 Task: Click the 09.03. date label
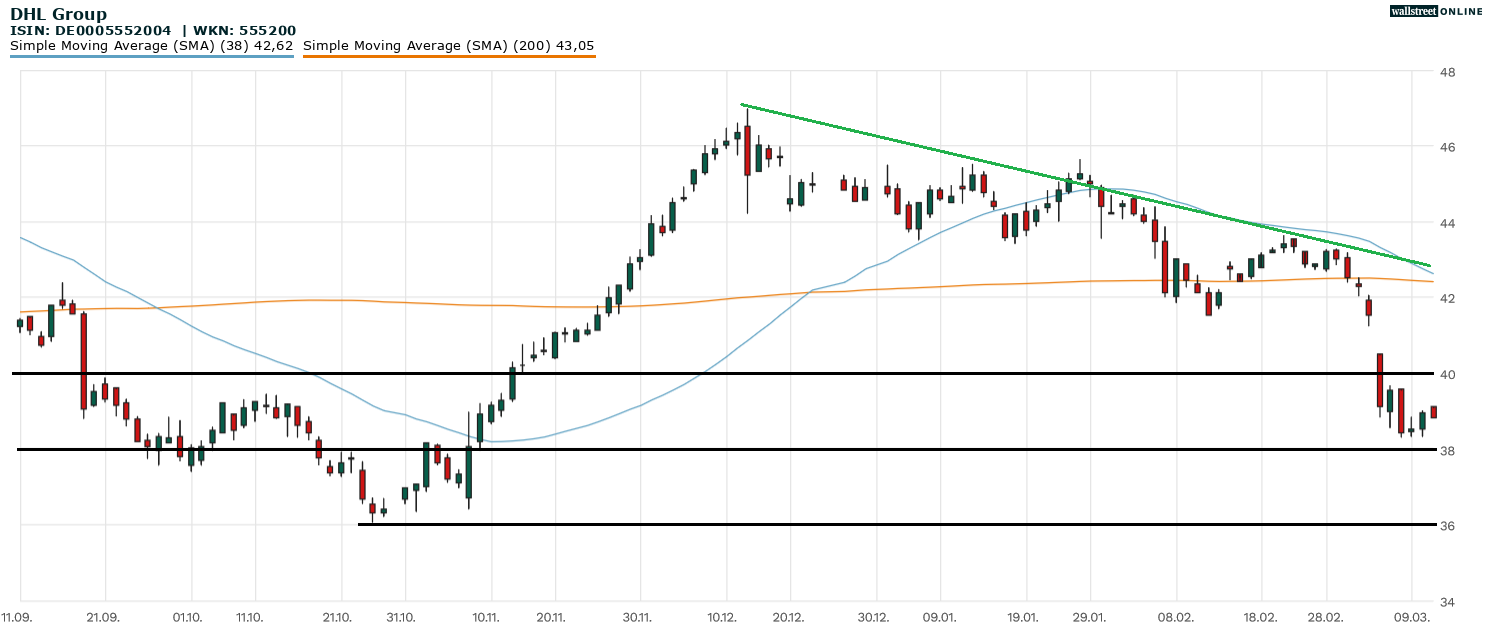click(x=1410, y=617)
